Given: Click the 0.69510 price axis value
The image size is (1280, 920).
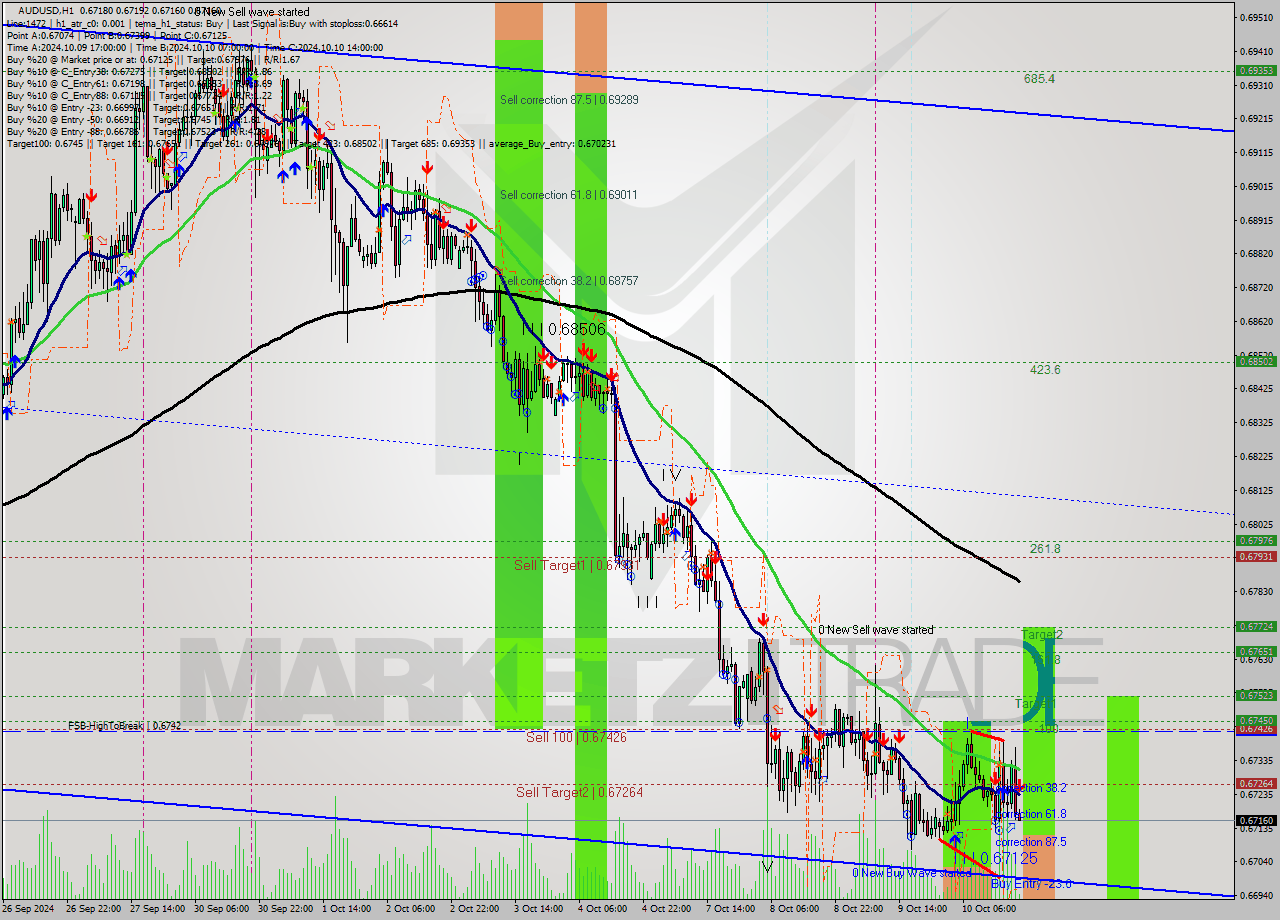Looking at the screenshot, I should (x=1256, y=17).
